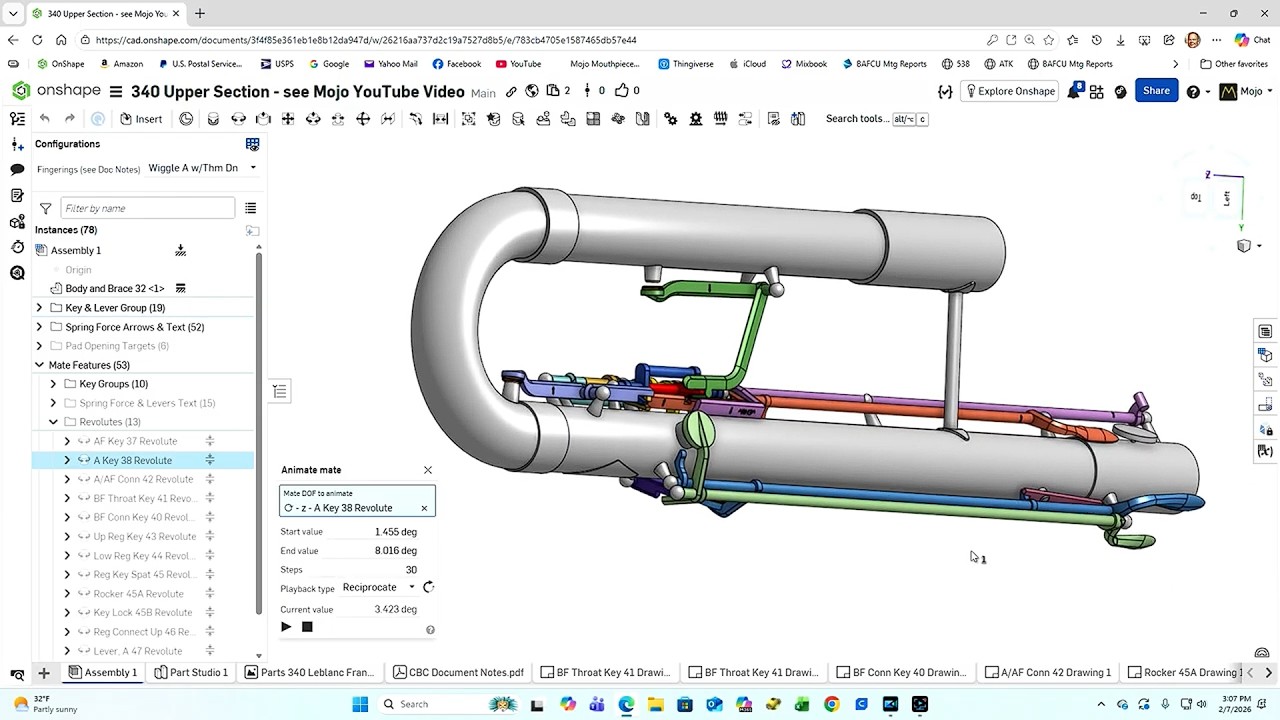
Task: Click the Filter by name field
Action: 148,208
